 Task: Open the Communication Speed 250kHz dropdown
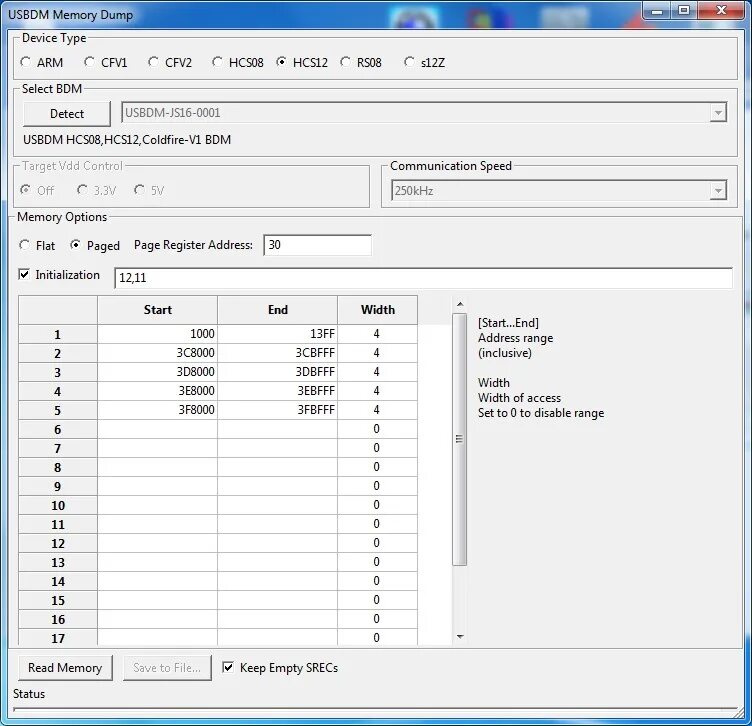coord(718,191)
